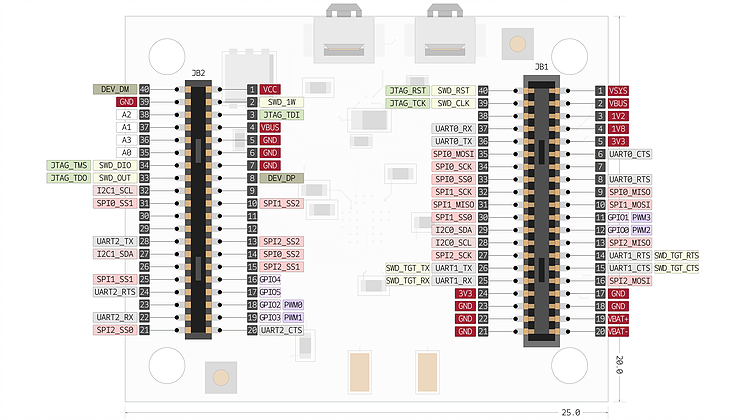This screenshot has height=420, width=741.
Task: Click the JB2 connector header
Action: (x=198, y=210)
